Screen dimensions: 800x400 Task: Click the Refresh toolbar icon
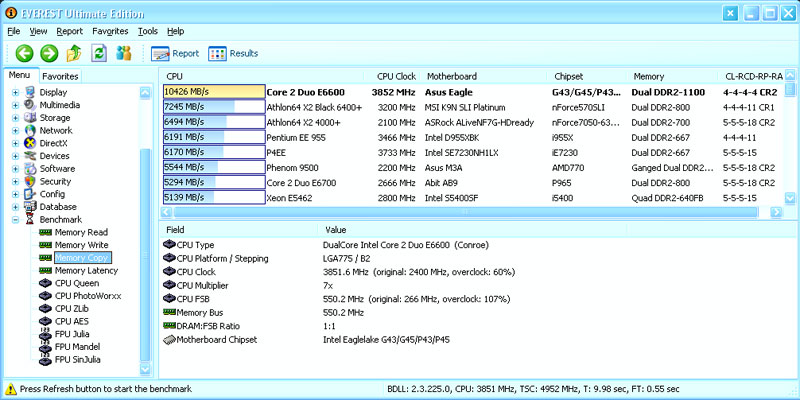pos(99,53)
